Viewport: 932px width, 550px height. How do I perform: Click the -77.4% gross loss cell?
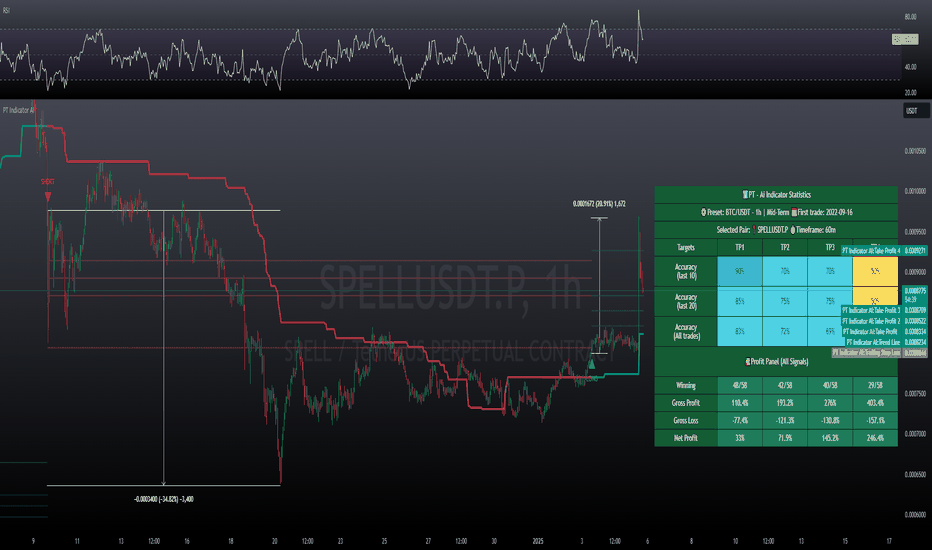tap(740, 420)
